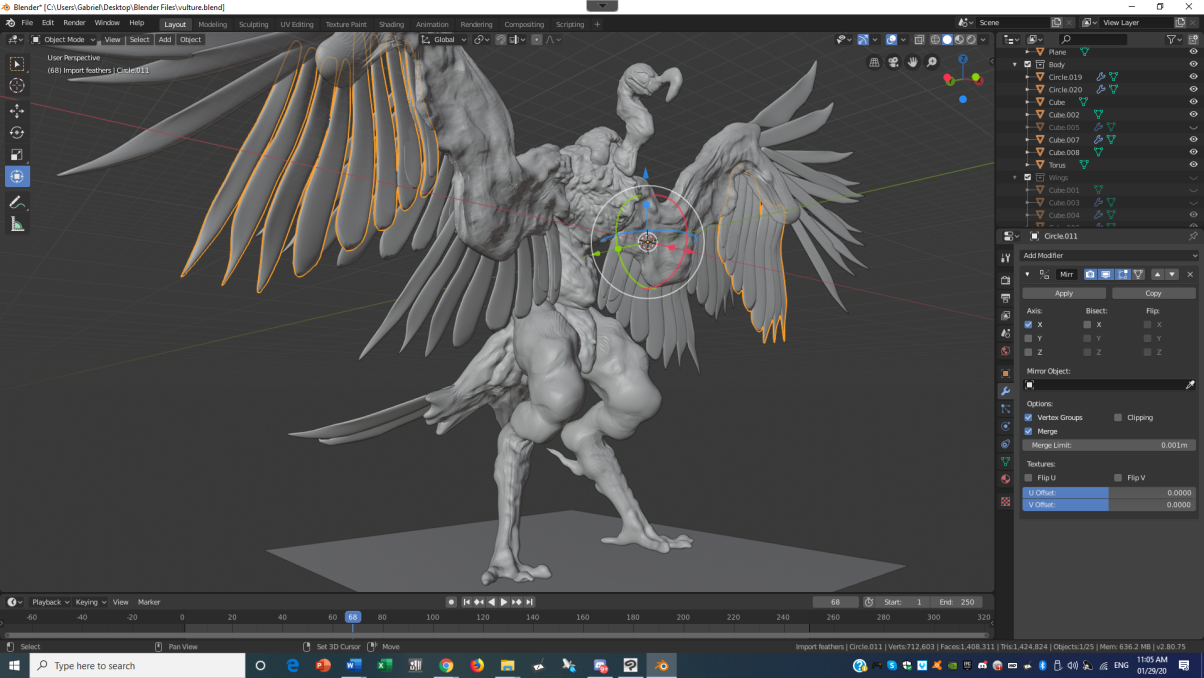
Task: Click the 3D Cursor tool
Action: [x=17, y=86]
